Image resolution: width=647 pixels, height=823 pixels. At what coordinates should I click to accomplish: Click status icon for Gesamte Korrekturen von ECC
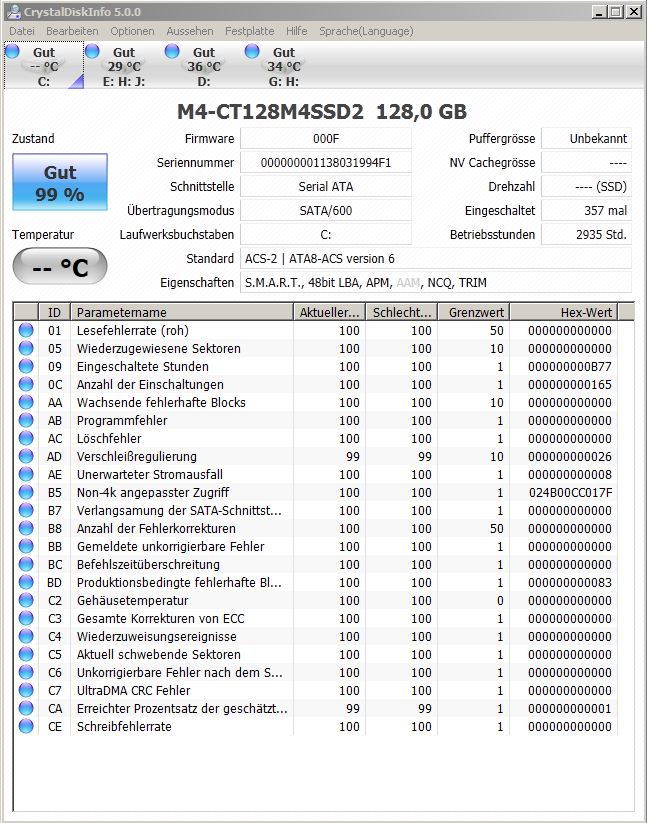[26, 618]
